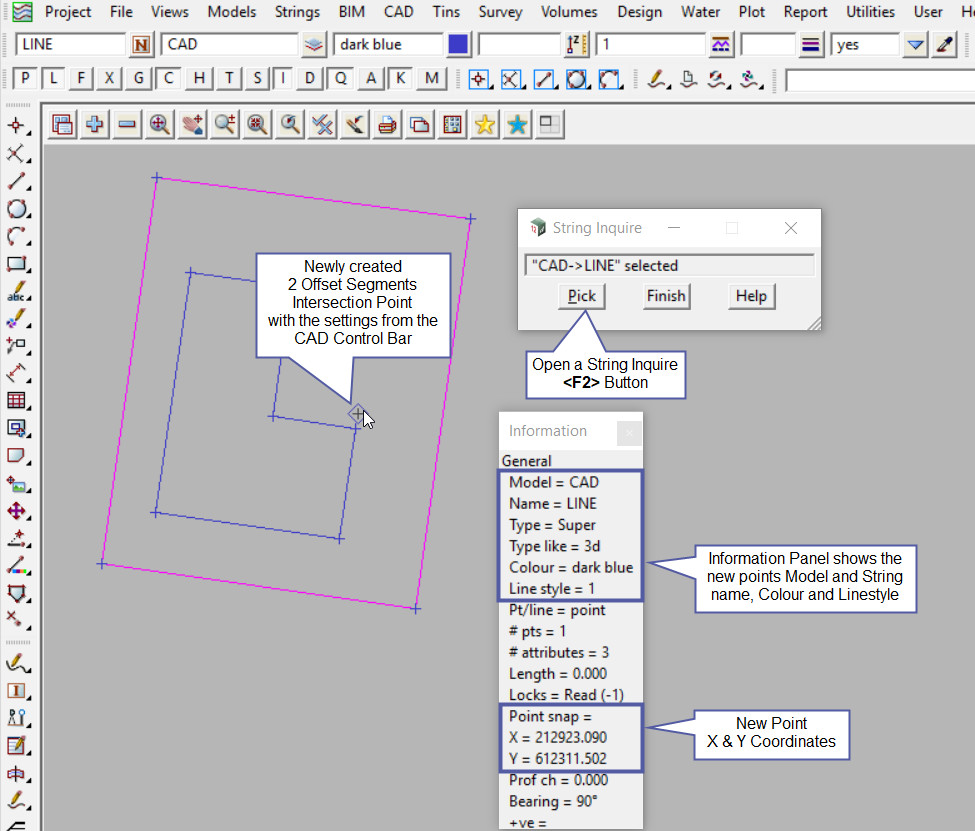Toggle the G snap button

(x=140, y=79)
